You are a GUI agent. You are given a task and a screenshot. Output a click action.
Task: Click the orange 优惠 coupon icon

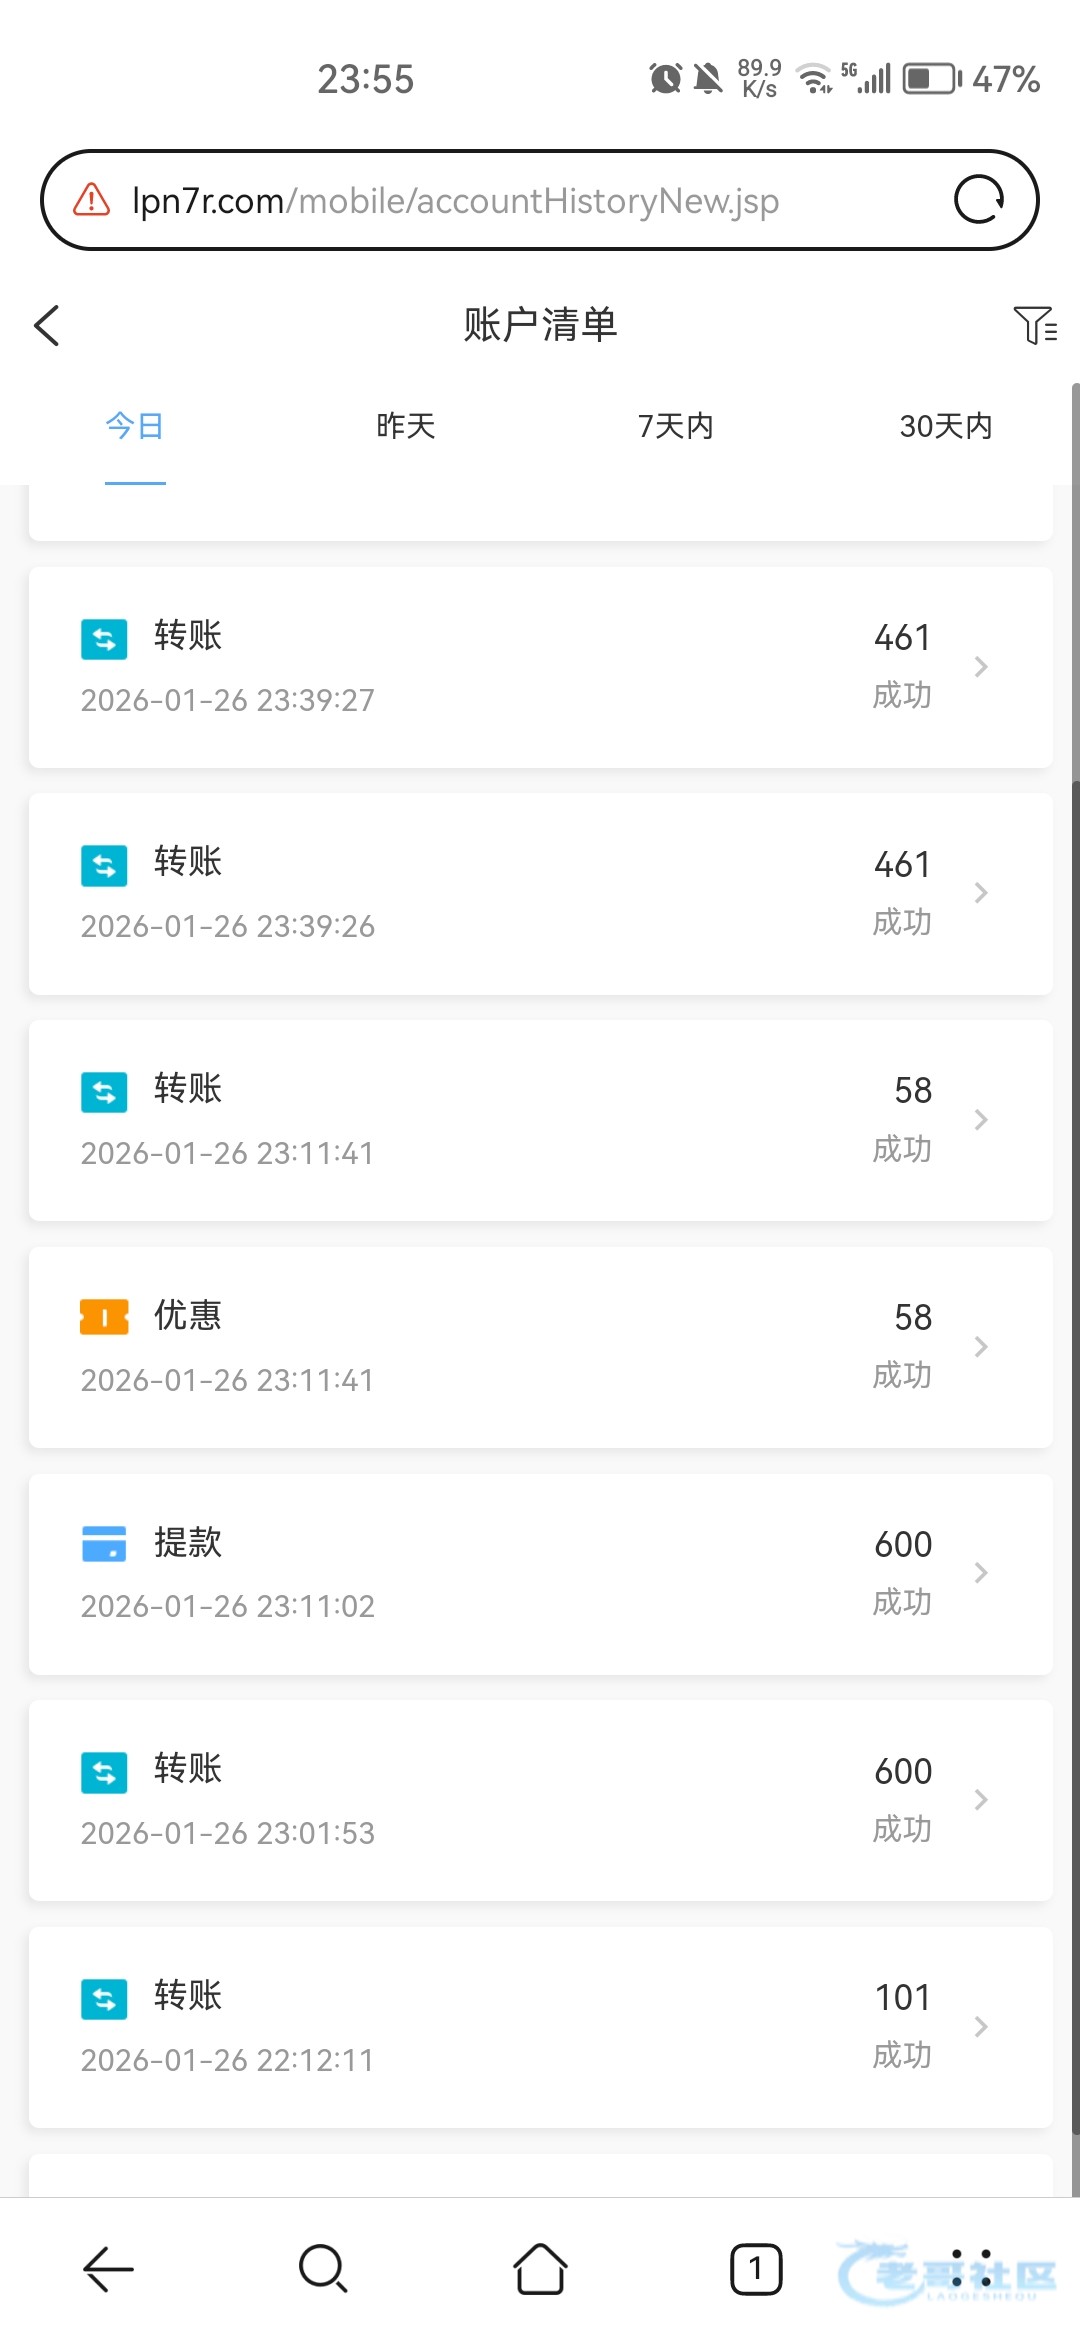(x=104, y=1317)
